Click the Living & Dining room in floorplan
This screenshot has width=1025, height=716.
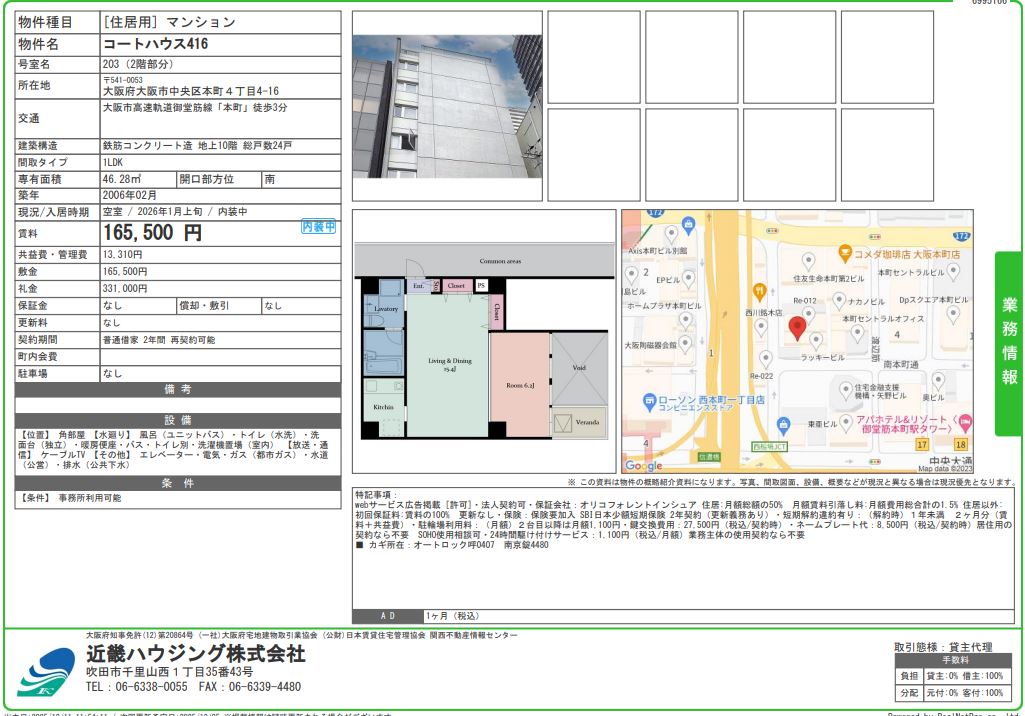point(447,365)
